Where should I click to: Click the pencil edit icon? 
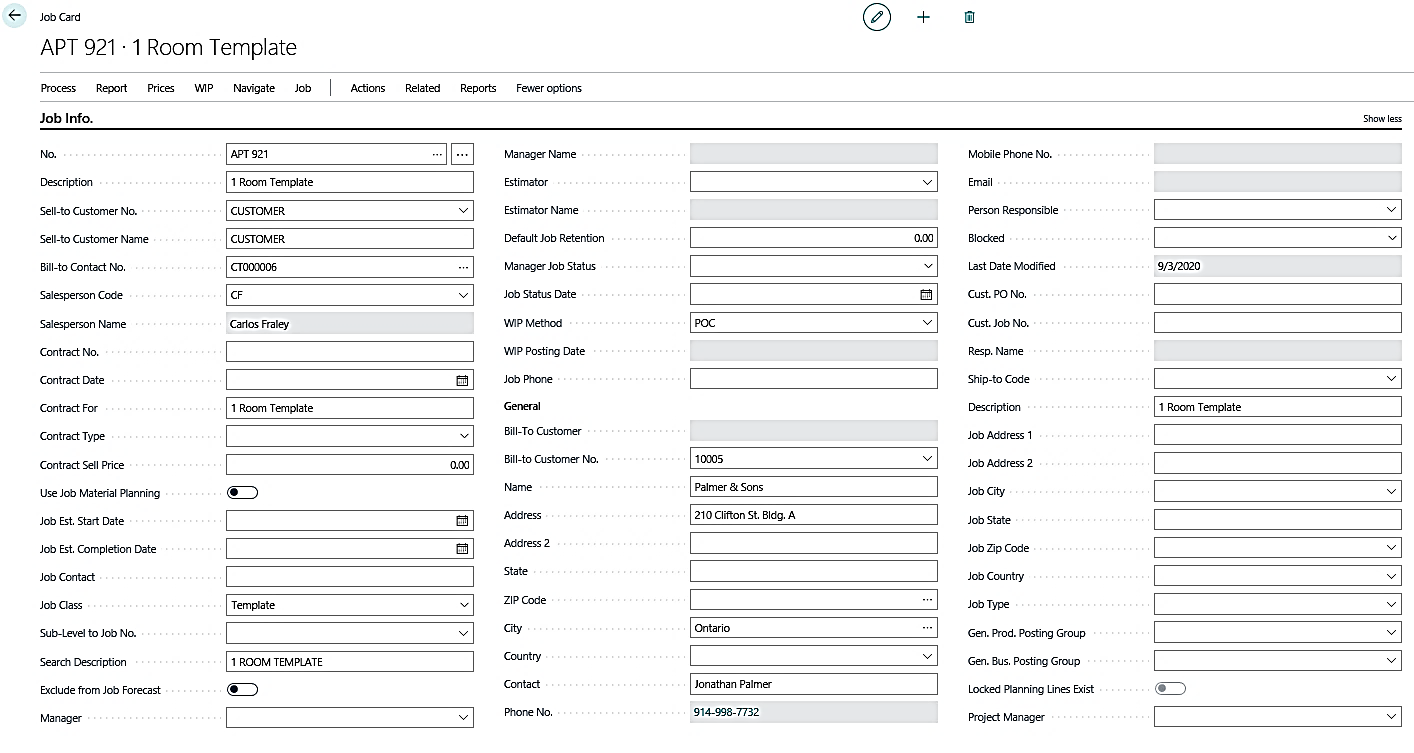point(876,17)
